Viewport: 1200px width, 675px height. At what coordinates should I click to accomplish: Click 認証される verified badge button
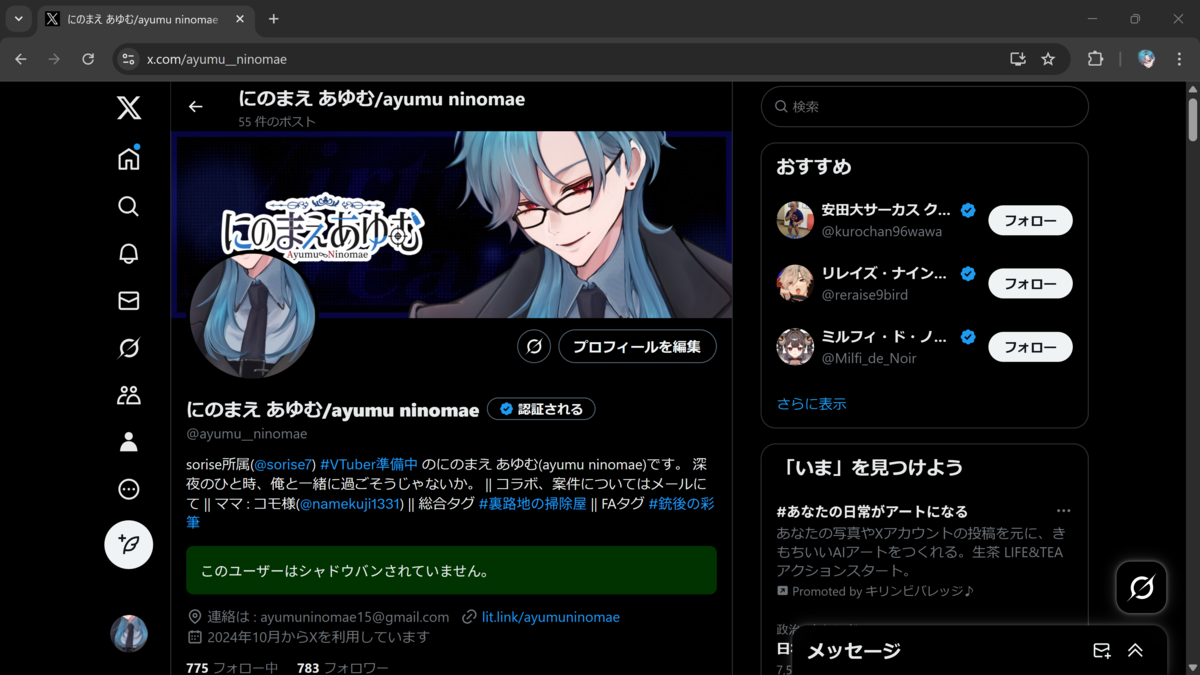coord(541,409)
